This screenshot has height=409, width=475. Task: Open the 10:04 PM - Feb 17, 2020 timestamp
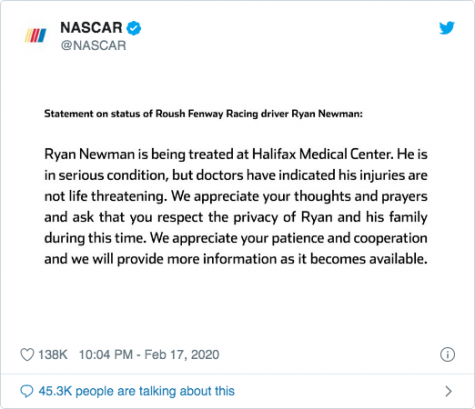pyautogui.click(x=149, y=355)
